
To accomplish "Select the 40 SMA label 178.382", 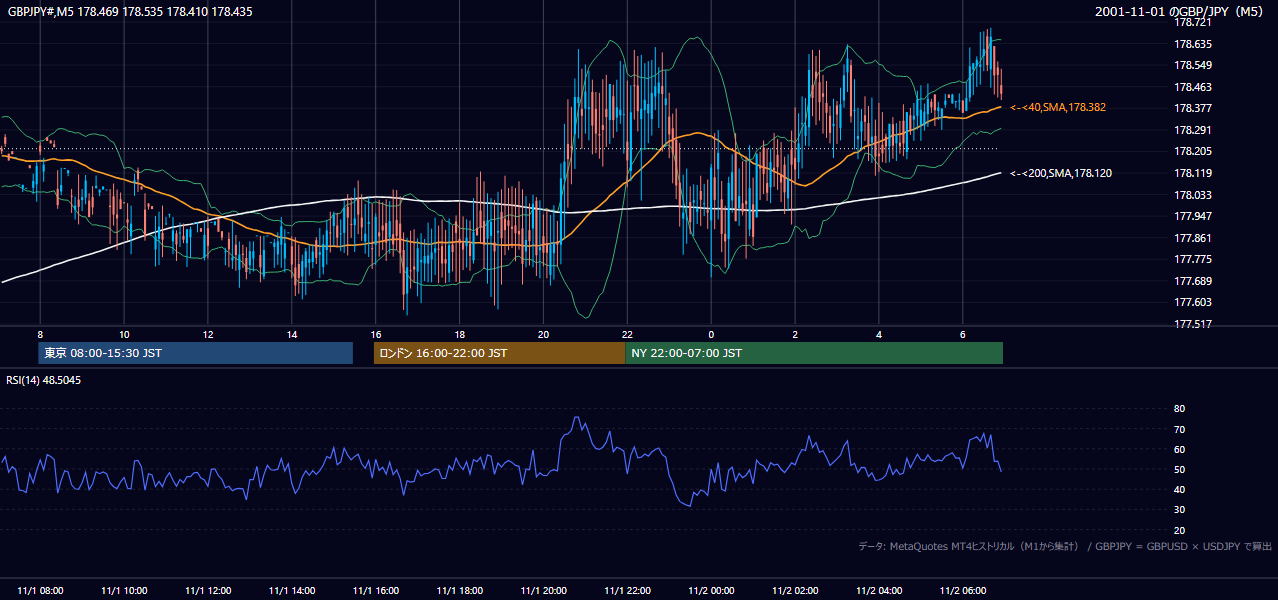I will click(x=1058, y=107).
